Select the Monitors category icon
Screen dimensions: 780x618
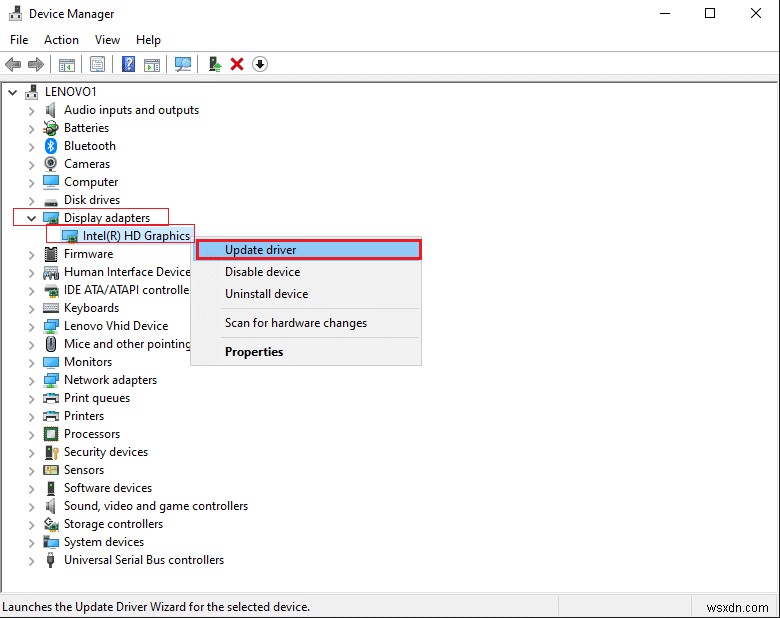(51, 362)
